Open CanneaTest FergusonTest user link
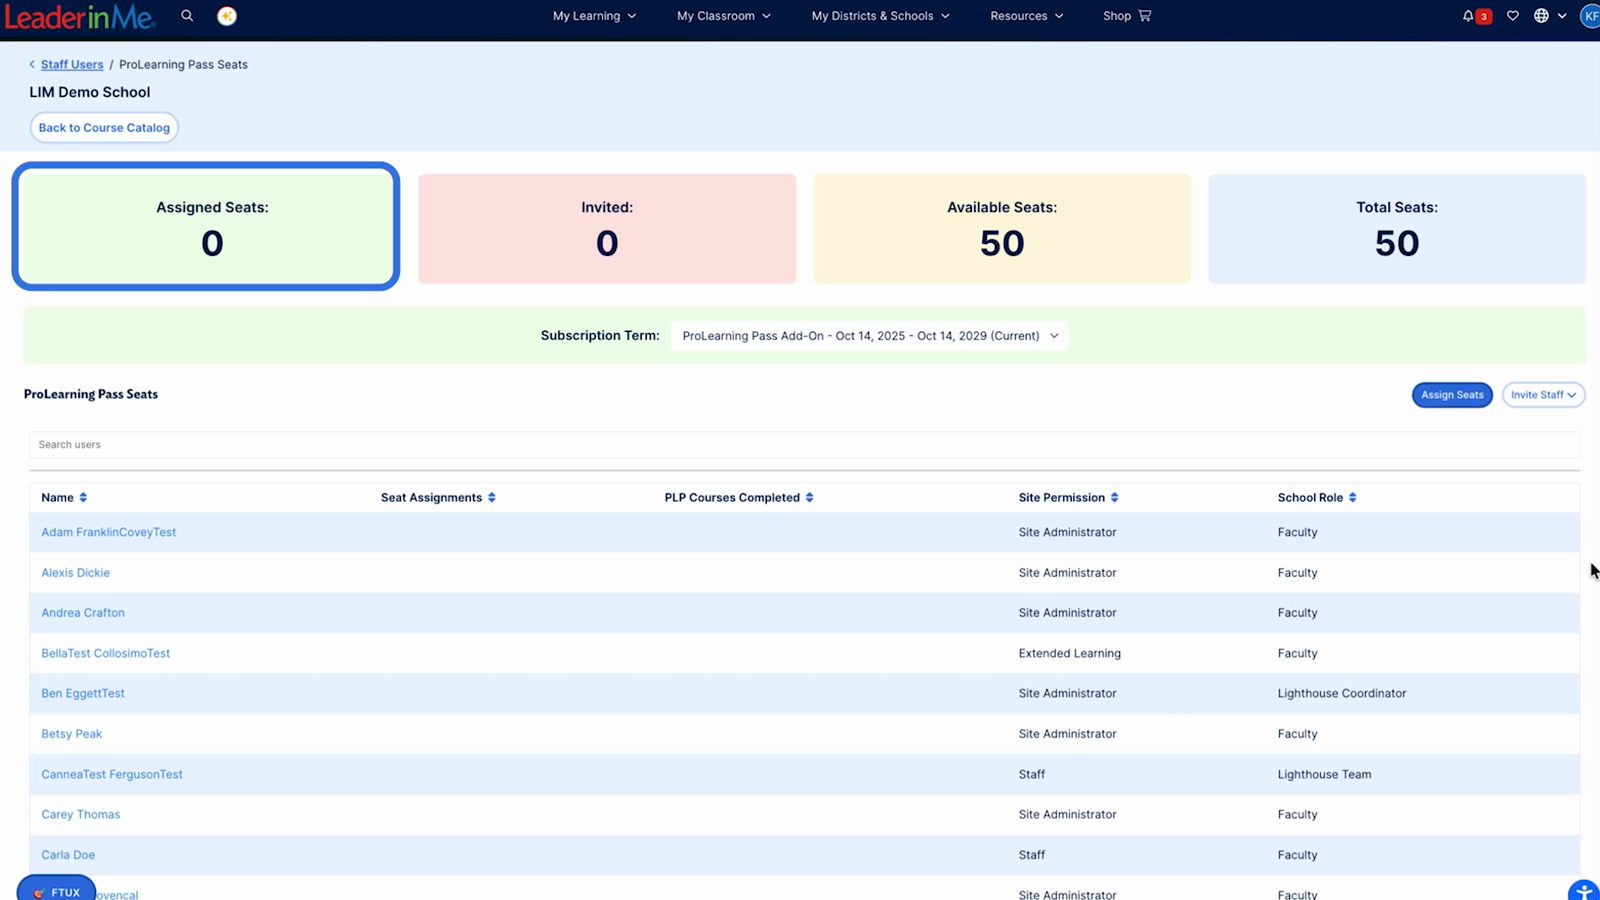 point(112,774)
